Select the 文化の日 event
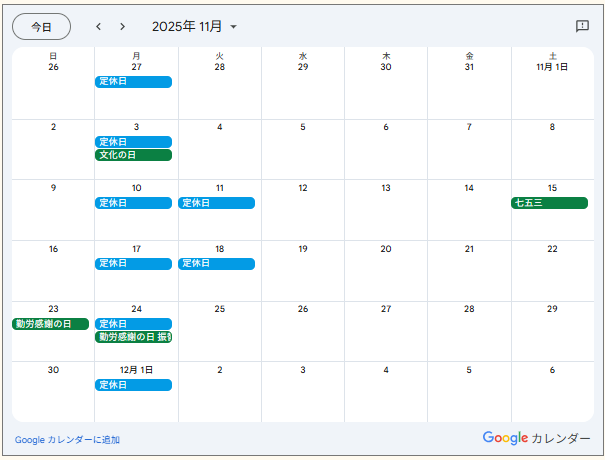The width and height of the screenshot is (605, 460). (133, 155)
